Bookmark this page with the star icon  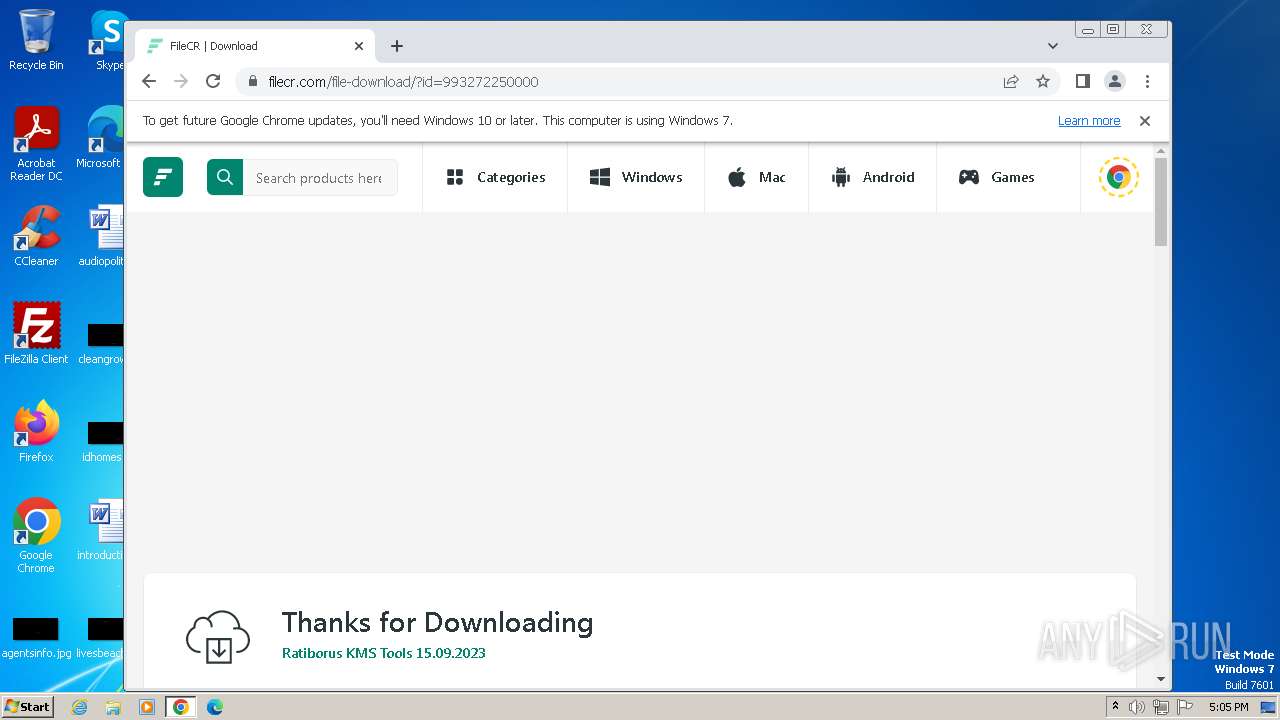pyautogui.click(x=1043, y=81)
